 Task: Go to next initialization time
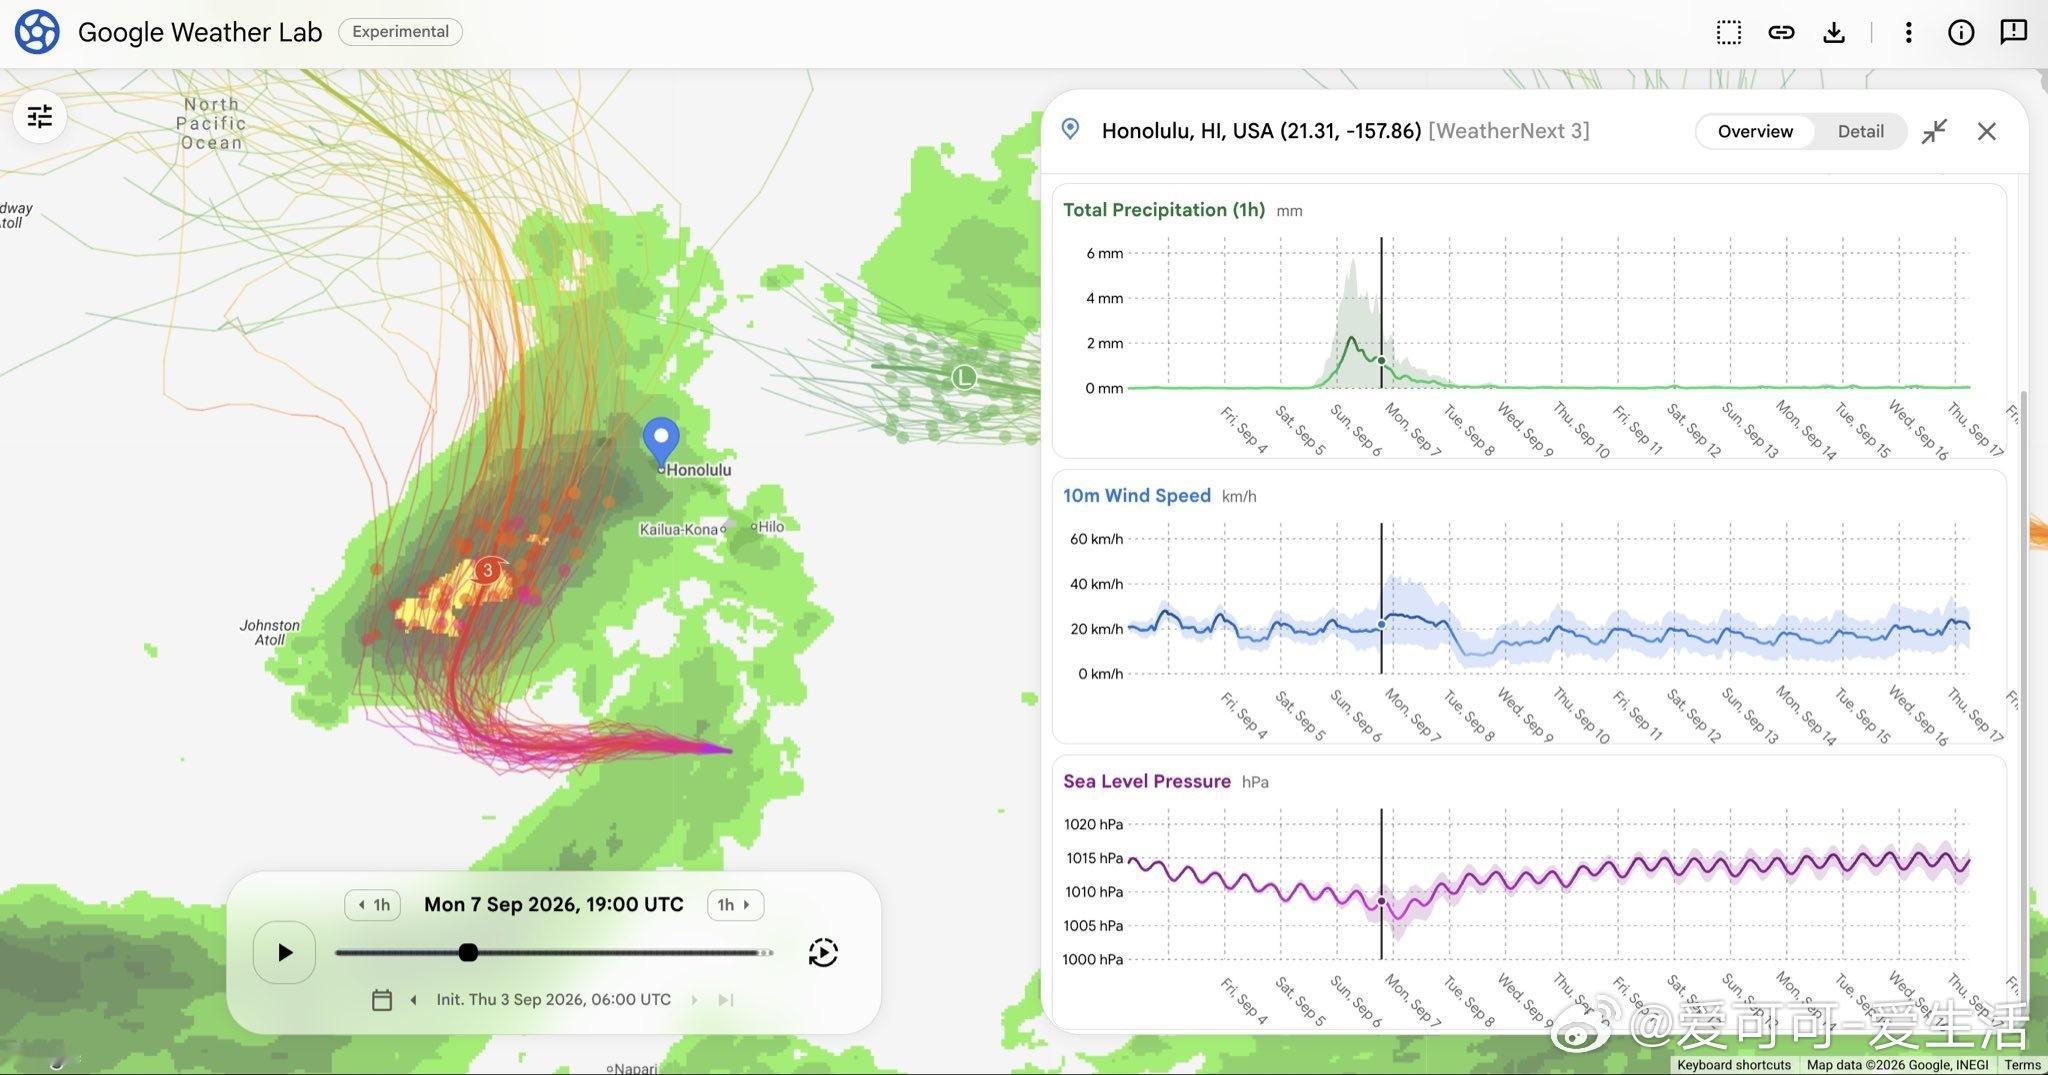(695, 1000)
